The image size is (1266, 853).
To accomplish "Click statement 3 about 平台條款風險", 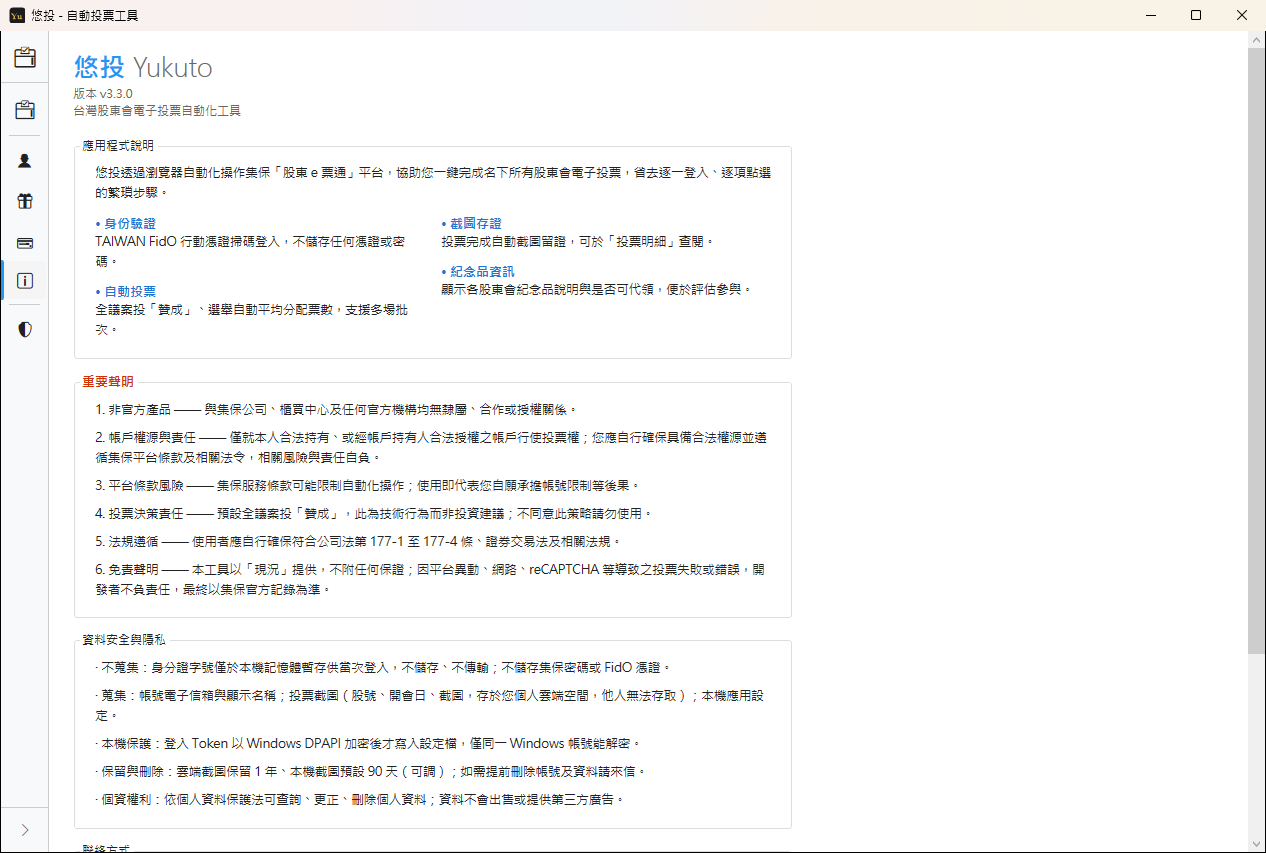I will pyautogui.click(x=367, y=485).
